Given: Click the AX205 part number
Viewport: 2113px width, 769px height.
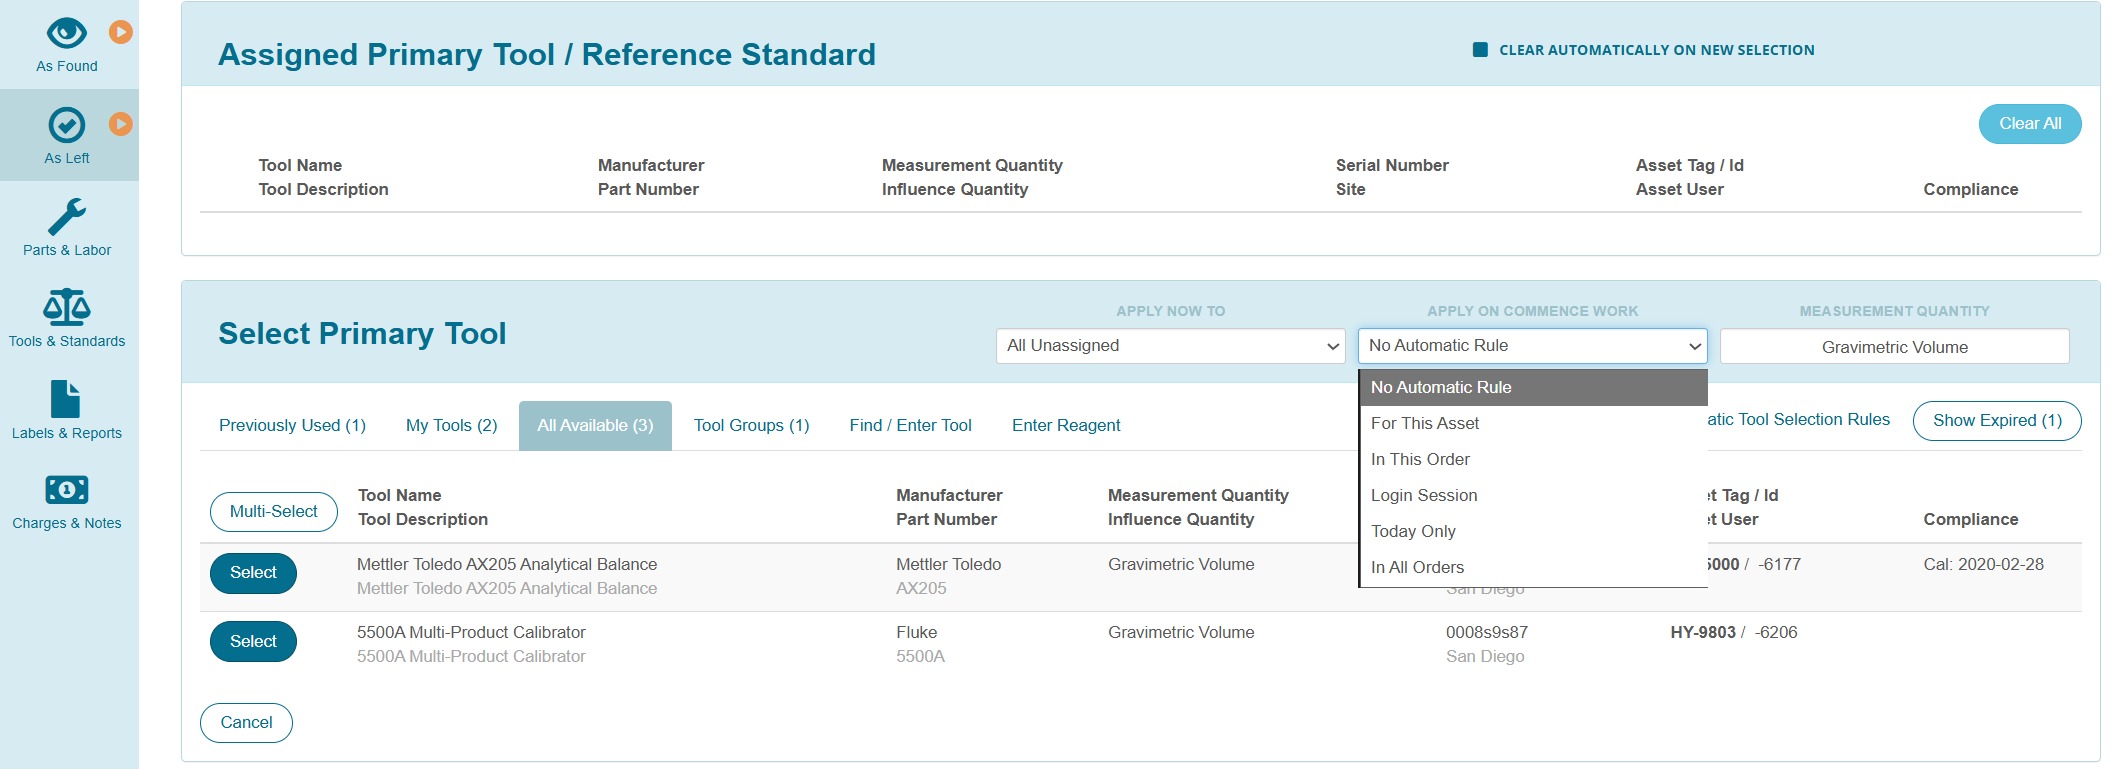Looking at the screenshot, I should tap(921, 589).
